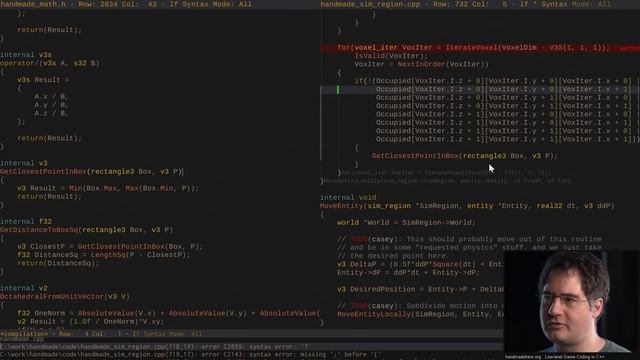Click the 'IsValid(VoxIter);' line
This screenshot has width=640, height=360.
[x=391, y=56]
